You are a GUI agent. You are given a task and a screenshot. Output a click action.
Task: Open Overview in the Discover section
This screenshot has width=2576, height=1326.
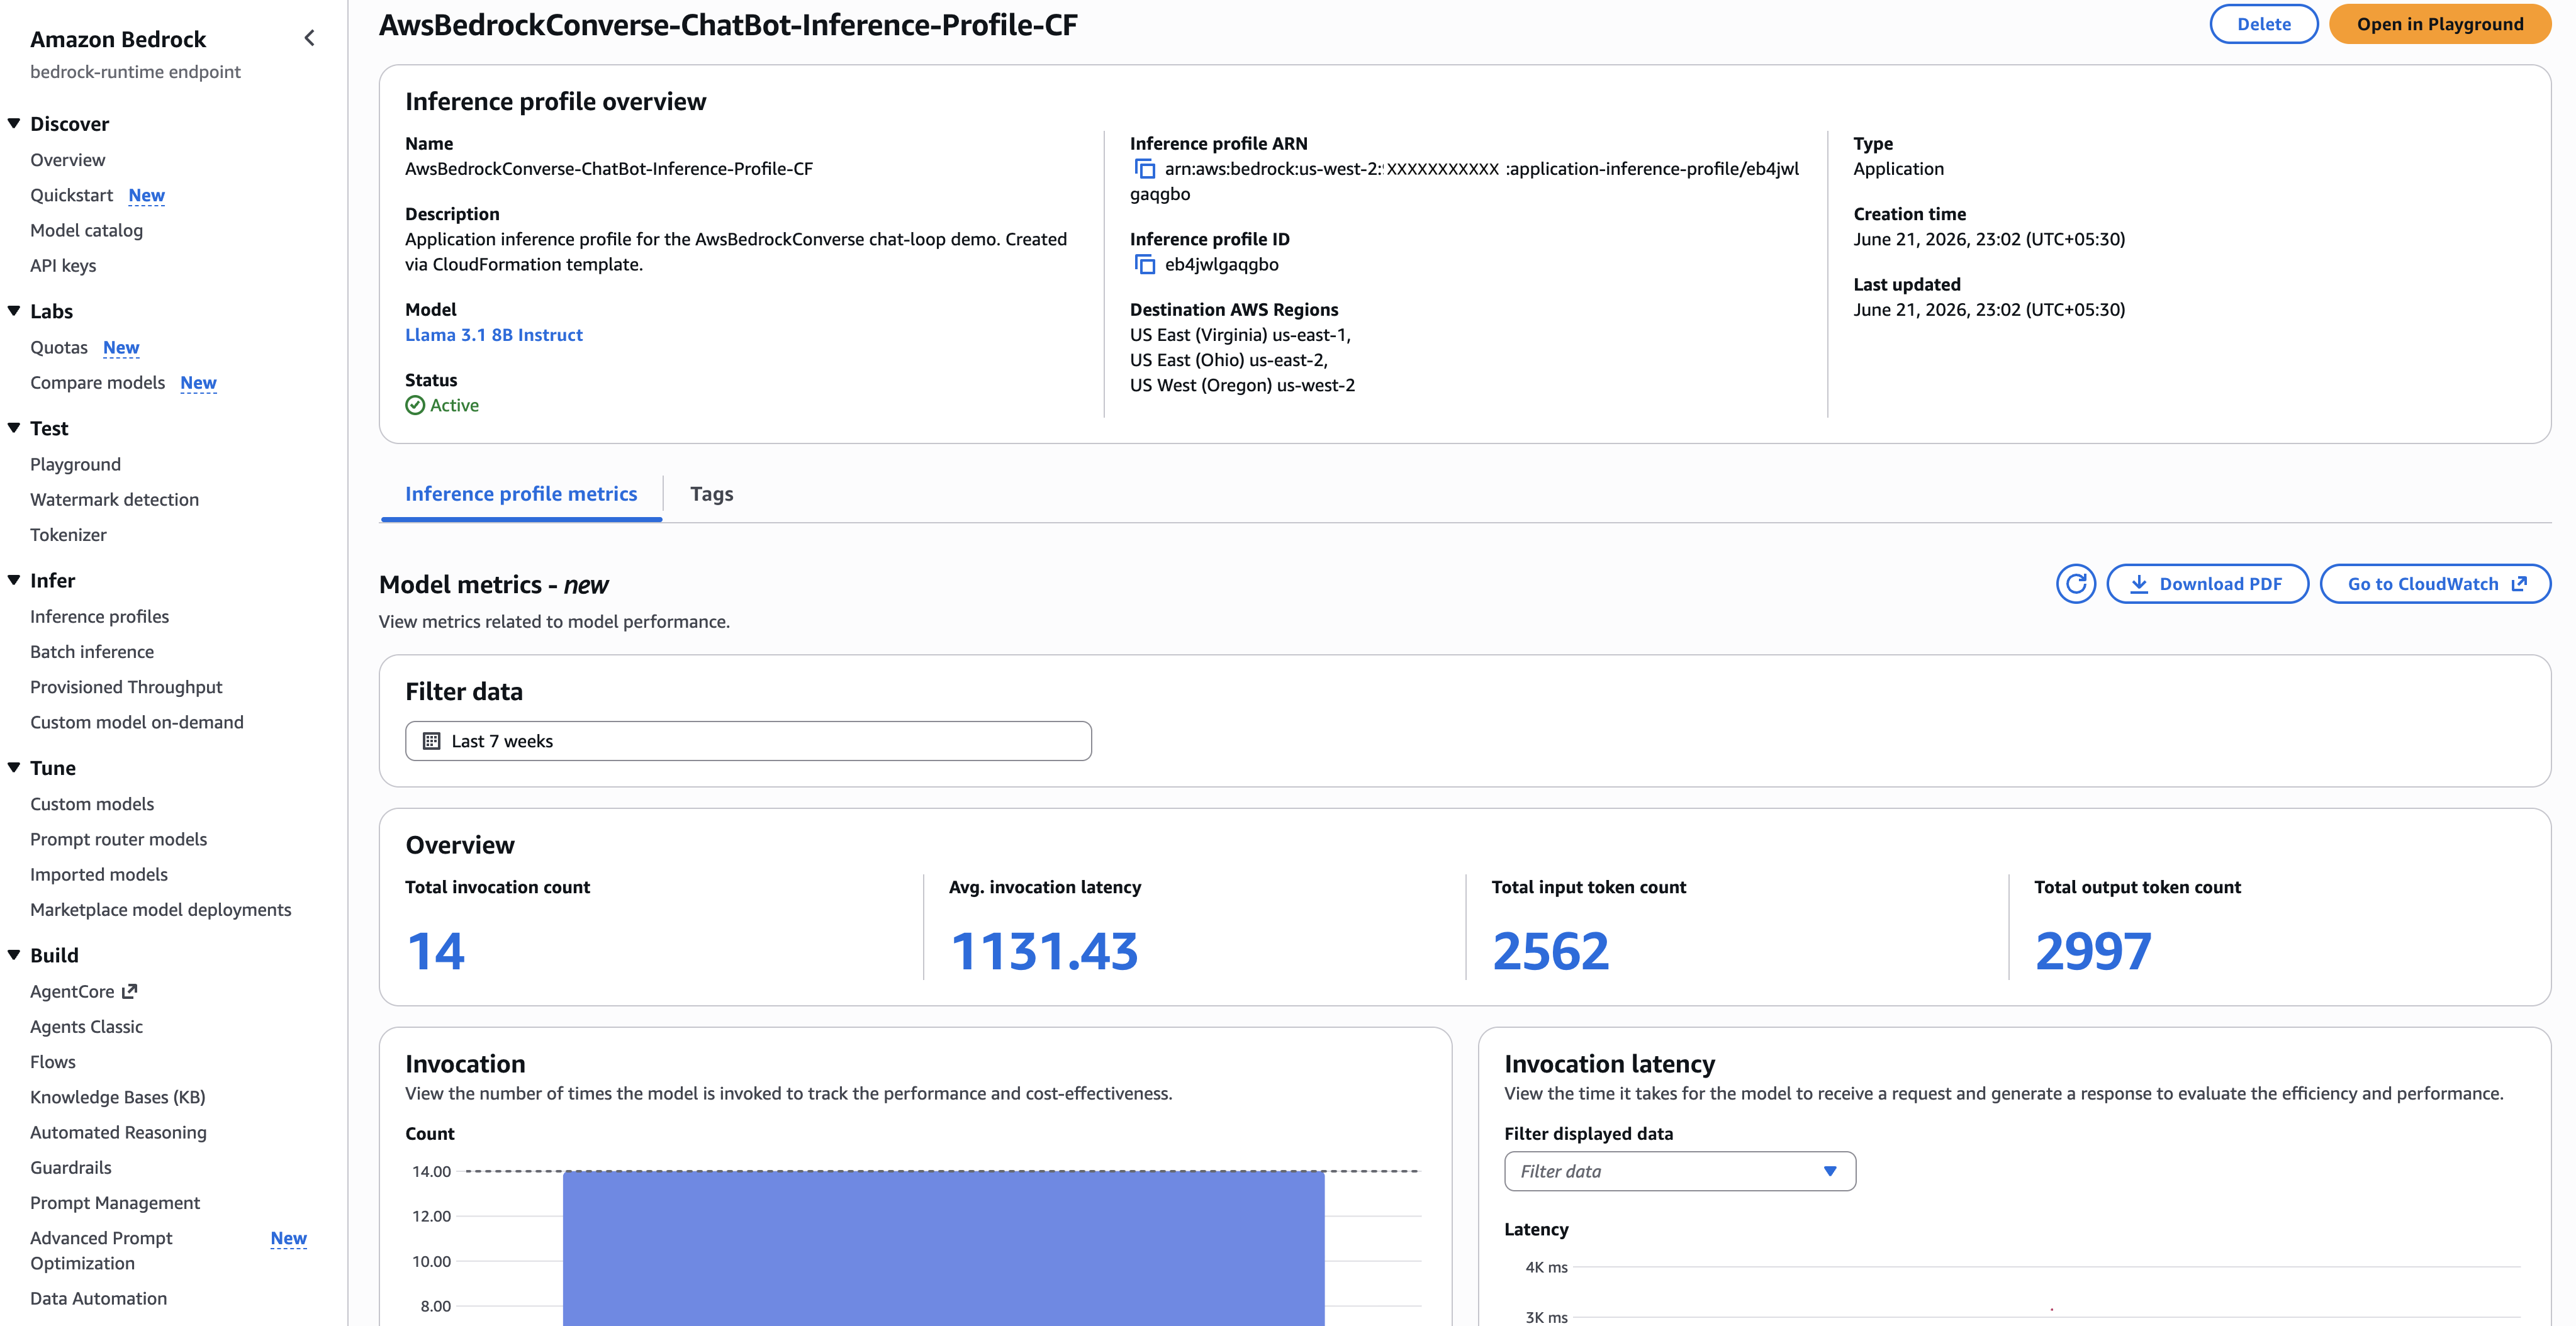68,160
